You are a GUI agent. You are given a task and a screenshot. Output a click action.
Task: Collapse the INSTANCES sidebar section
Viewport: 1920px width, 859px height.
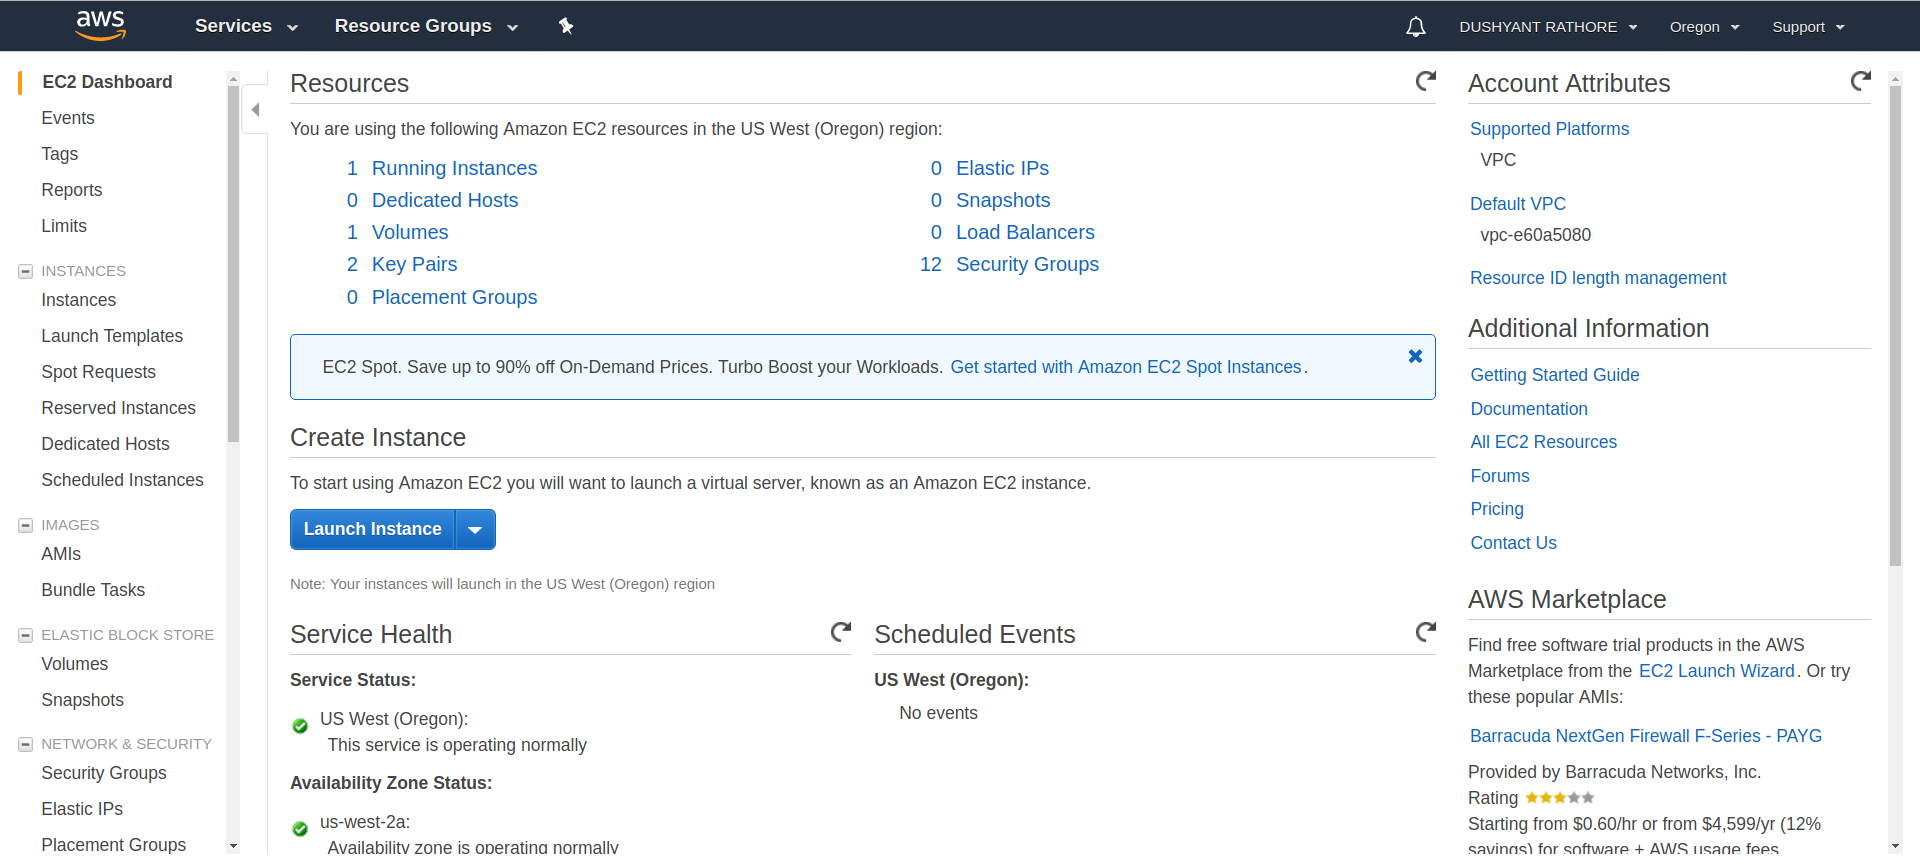26,271
